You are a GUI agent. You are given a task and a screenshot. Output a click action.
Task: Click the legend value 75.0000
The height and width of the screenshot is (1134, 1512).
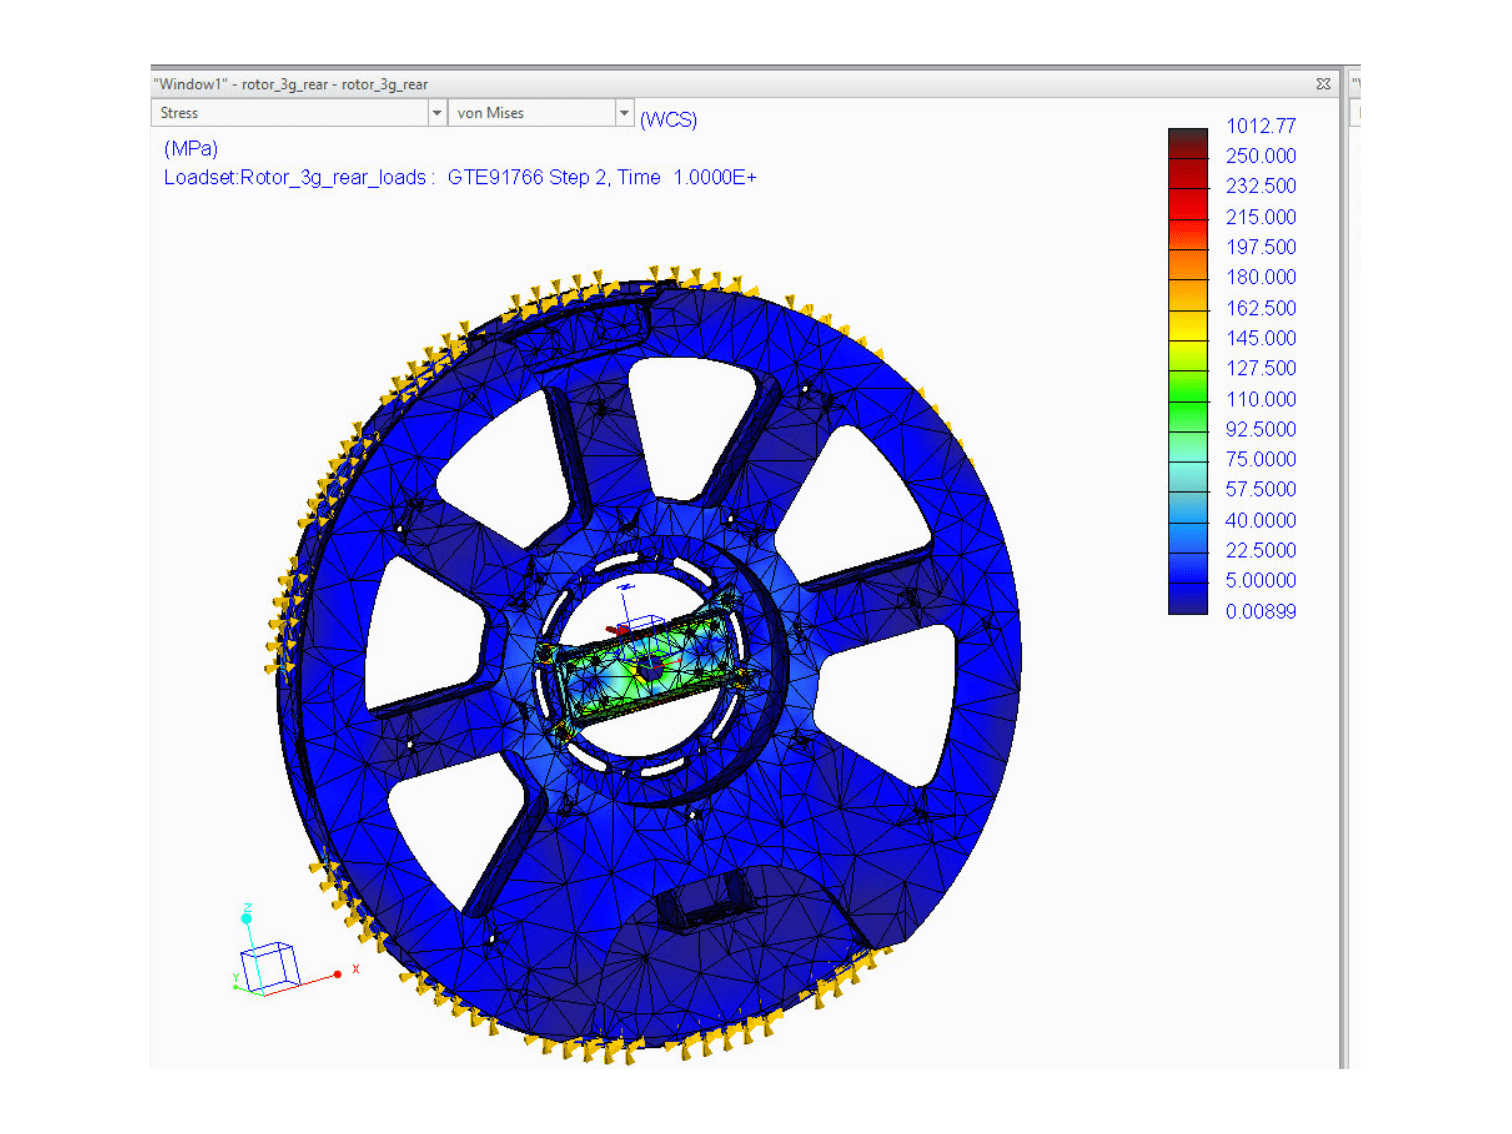1260,459
